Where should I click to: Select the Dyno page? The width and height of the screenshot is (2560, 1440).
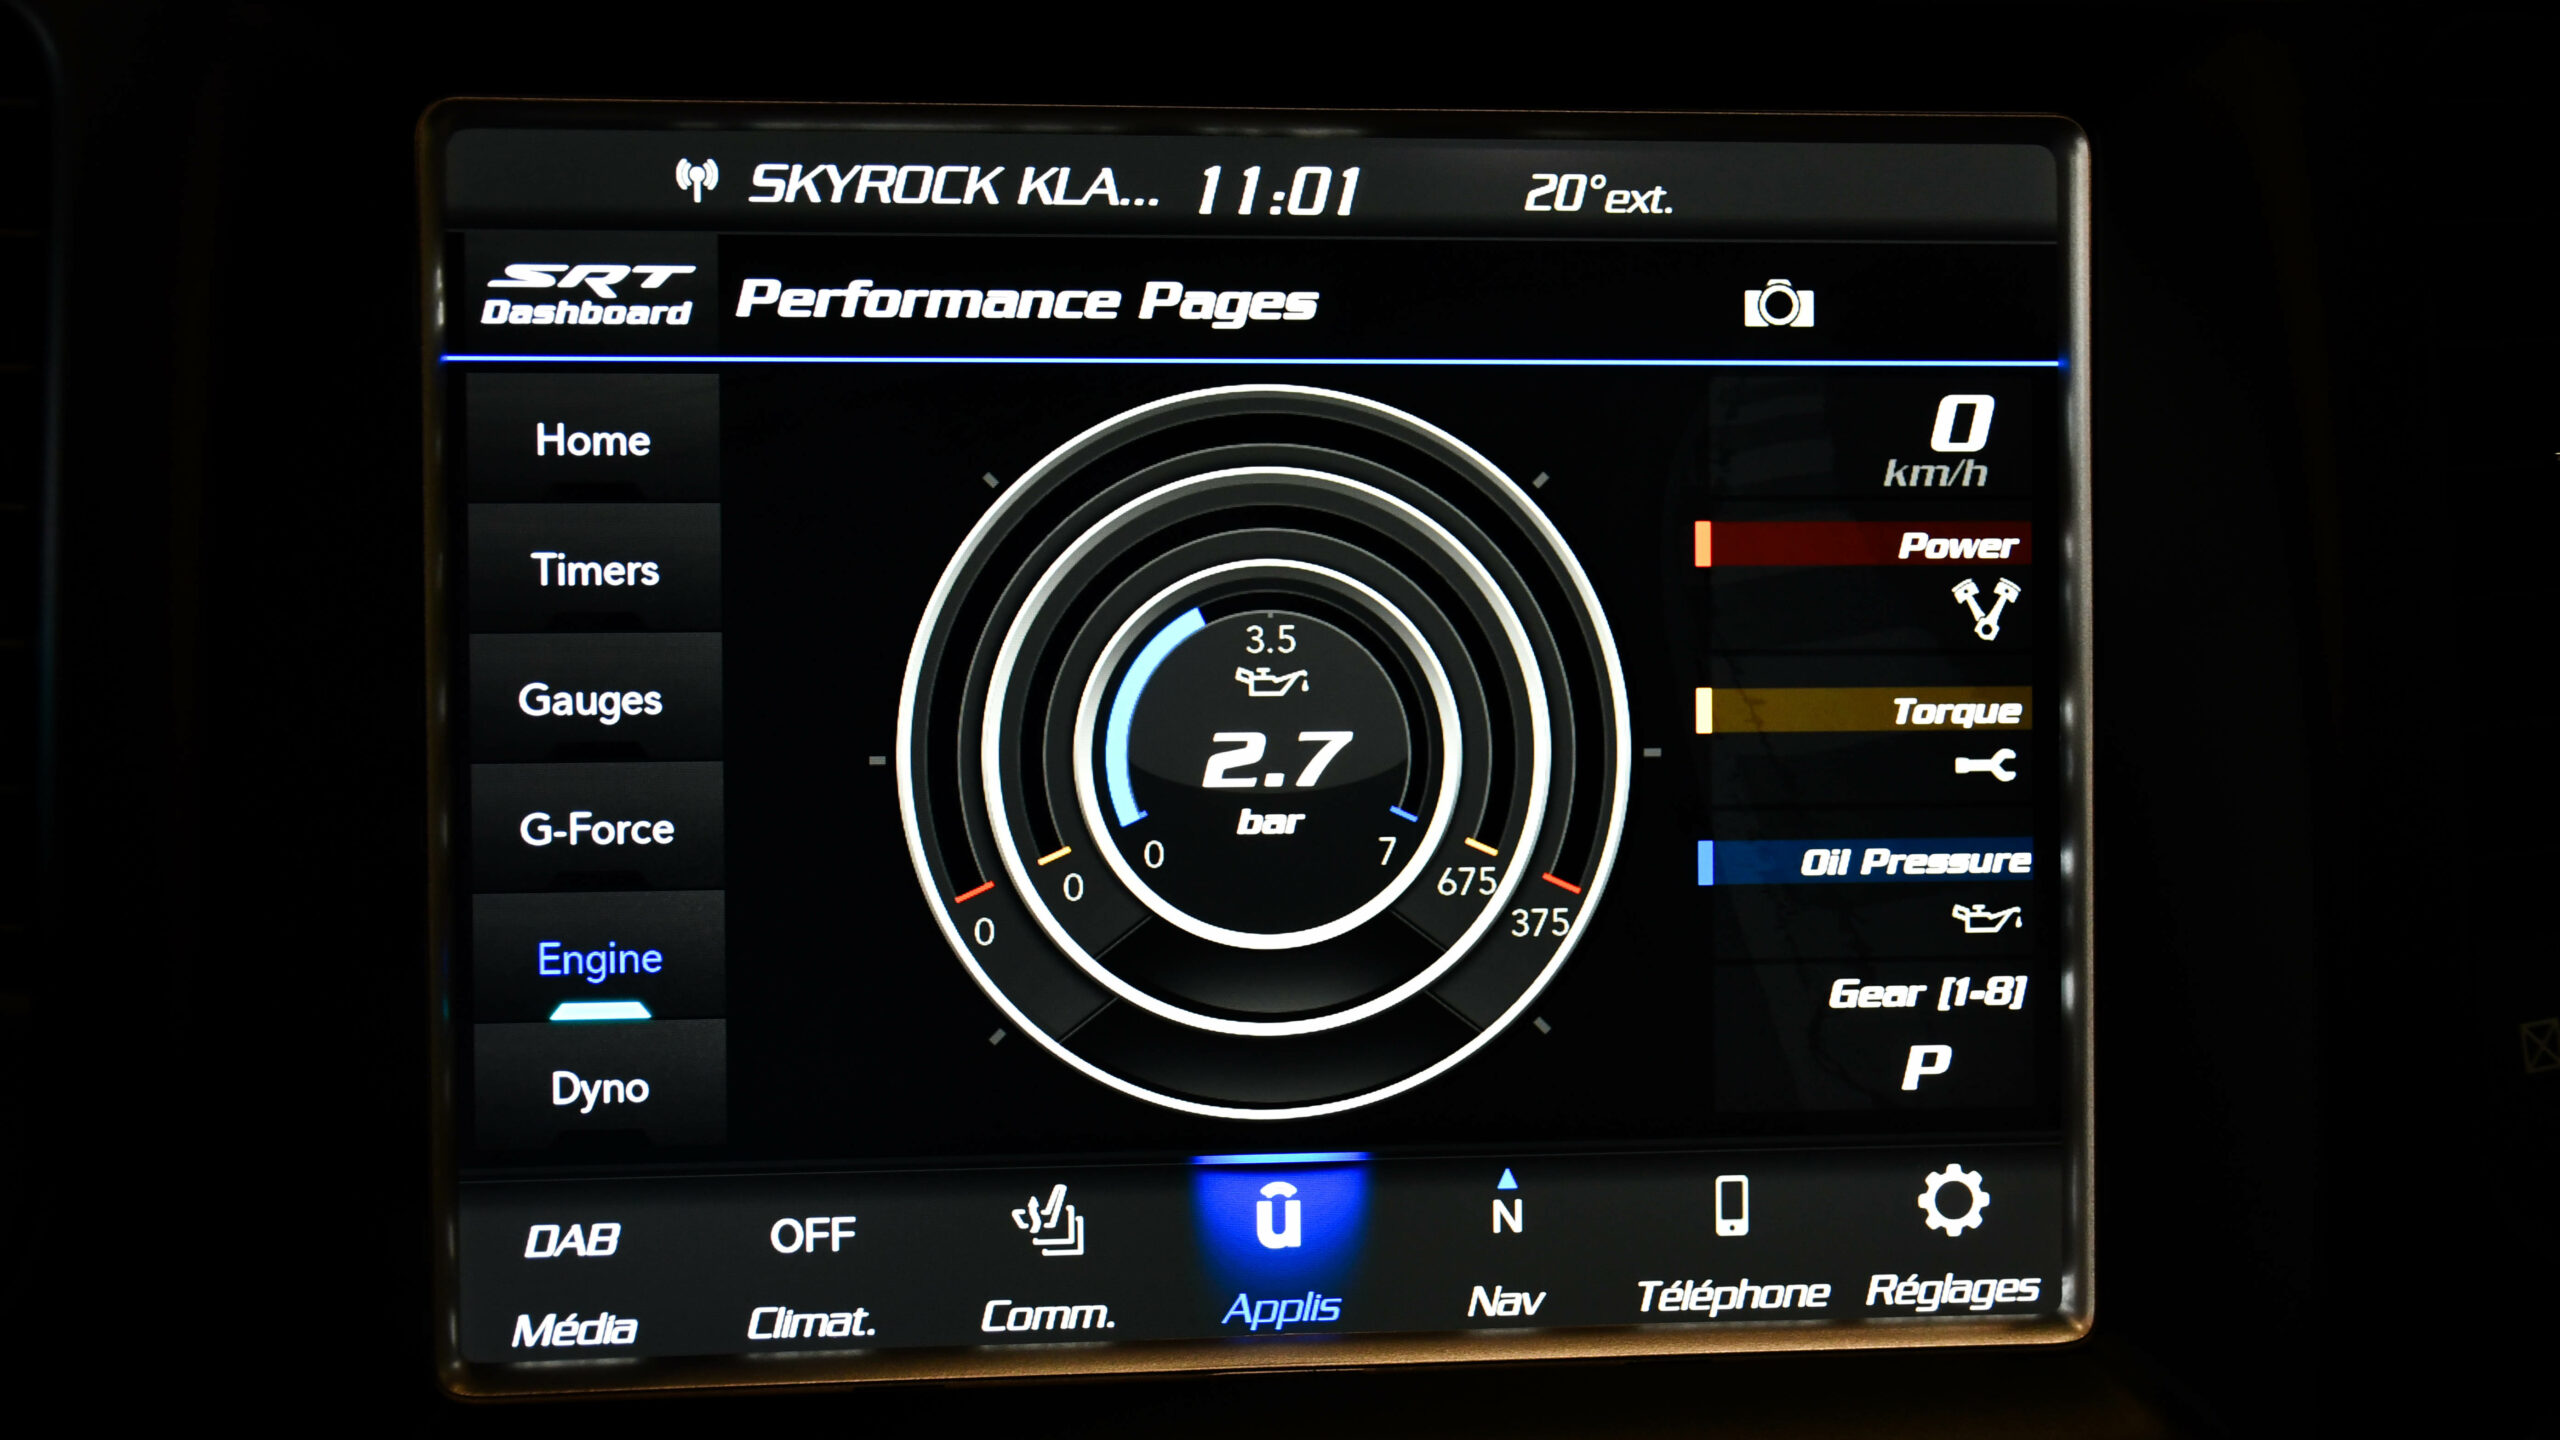tap(599, 1087)
